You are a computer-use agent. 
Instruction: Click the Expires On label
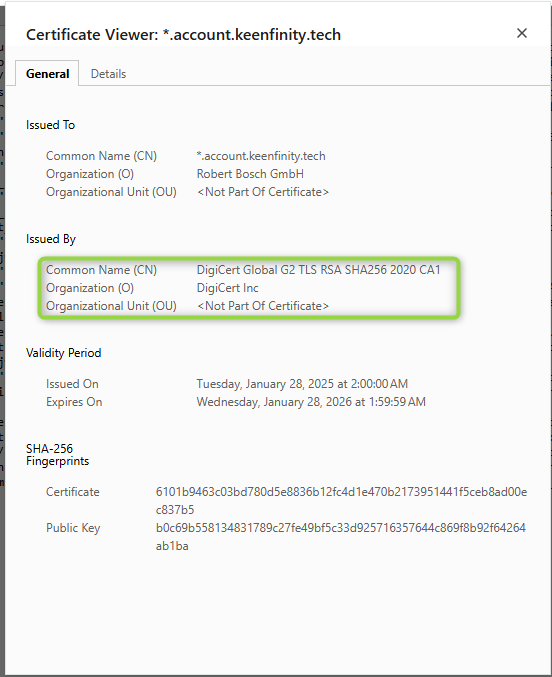click(74, 402)
